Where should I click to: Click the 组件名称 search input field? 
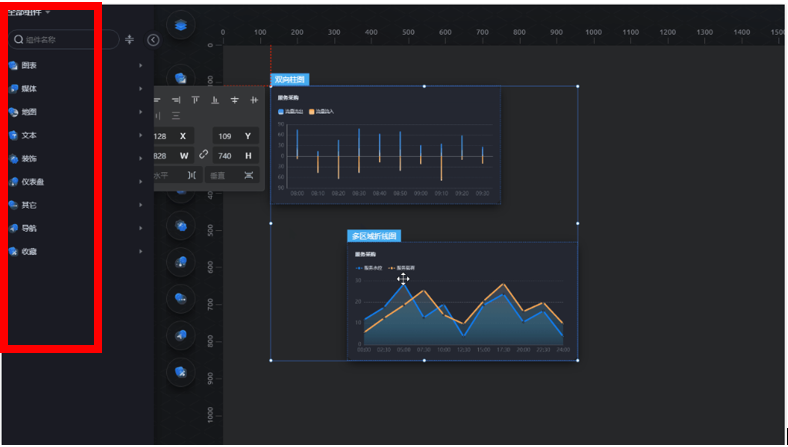64,40
